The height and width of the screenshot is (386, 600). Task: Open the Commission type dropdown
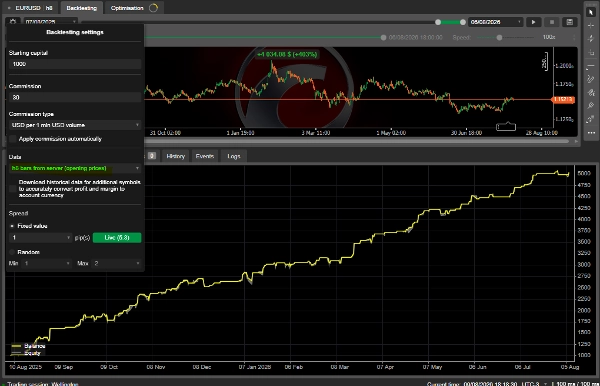(x=75, y=125)
